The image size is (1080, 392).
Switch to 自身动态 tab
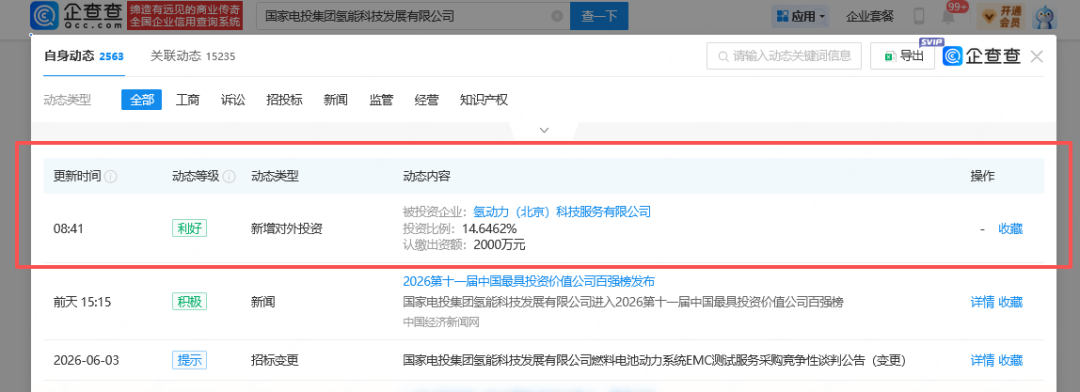pyautogui.click(x=84, y=56)
